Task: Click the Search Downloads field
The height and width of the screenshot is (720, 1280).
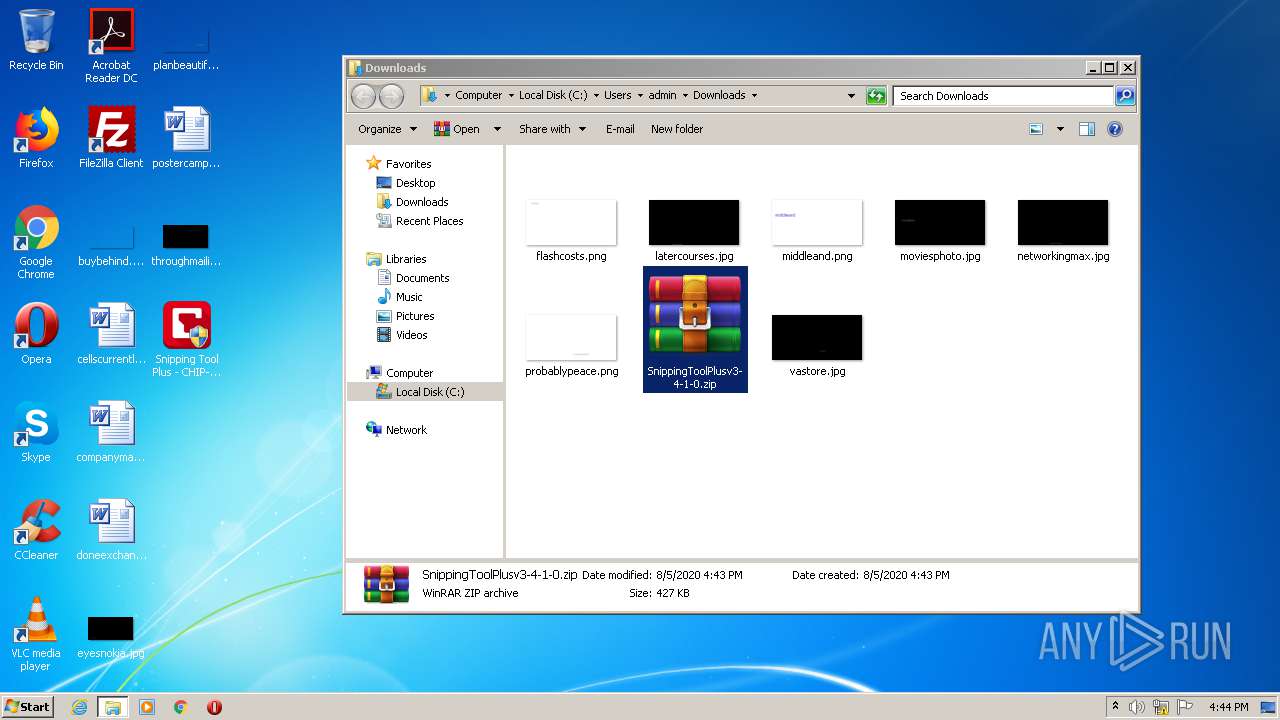Action: click(x=1003, y=96)
